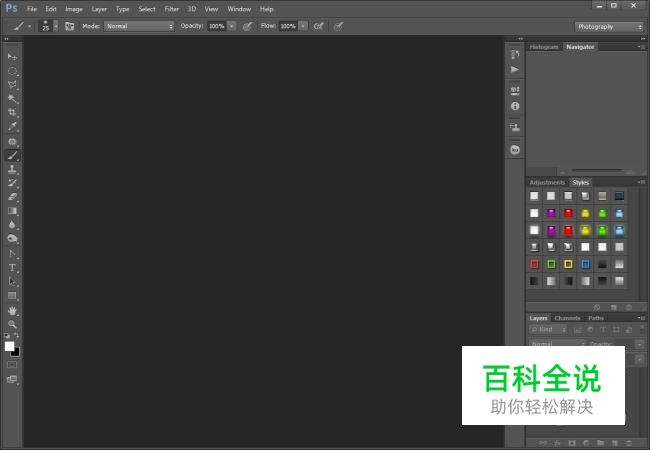The image size is (650, 450).
Task: Open the Image menu
Action: pos(74,9)
